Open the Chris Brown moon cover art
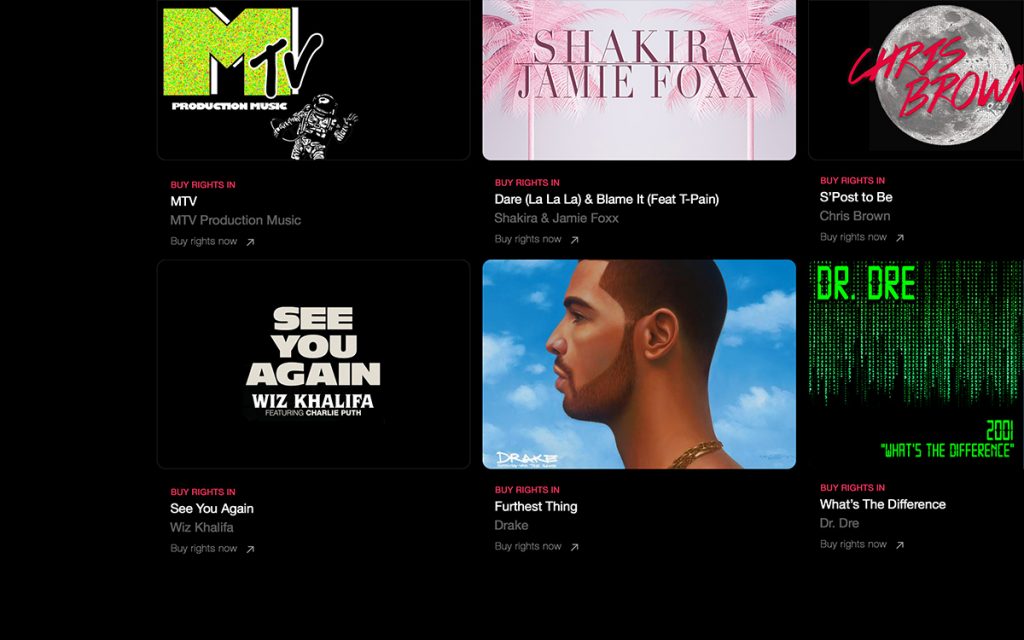The image size is (1024, 640). 916,80
